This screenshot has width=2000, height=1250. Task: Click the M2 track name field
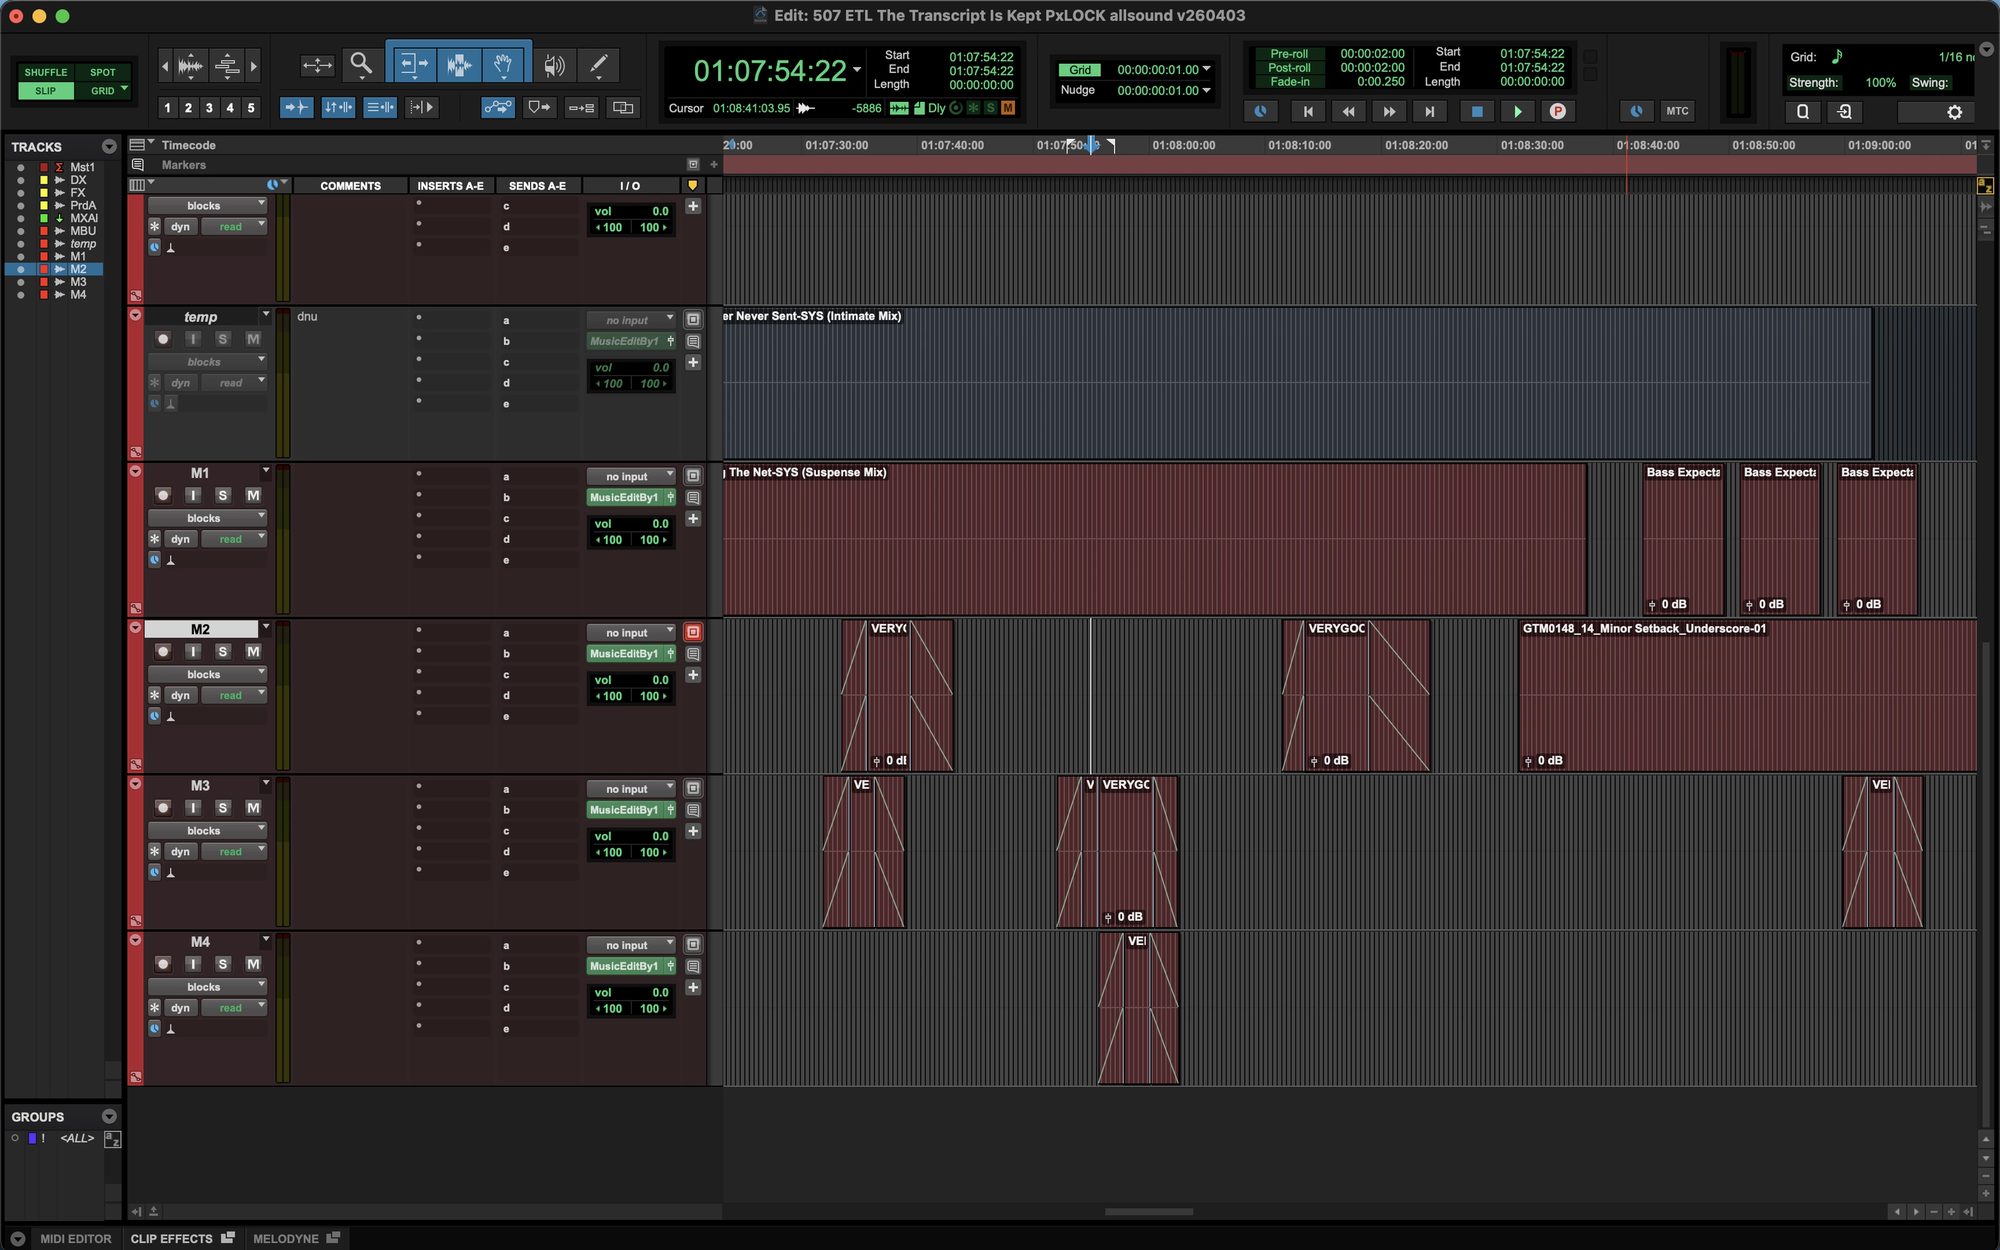pos(201,629)
